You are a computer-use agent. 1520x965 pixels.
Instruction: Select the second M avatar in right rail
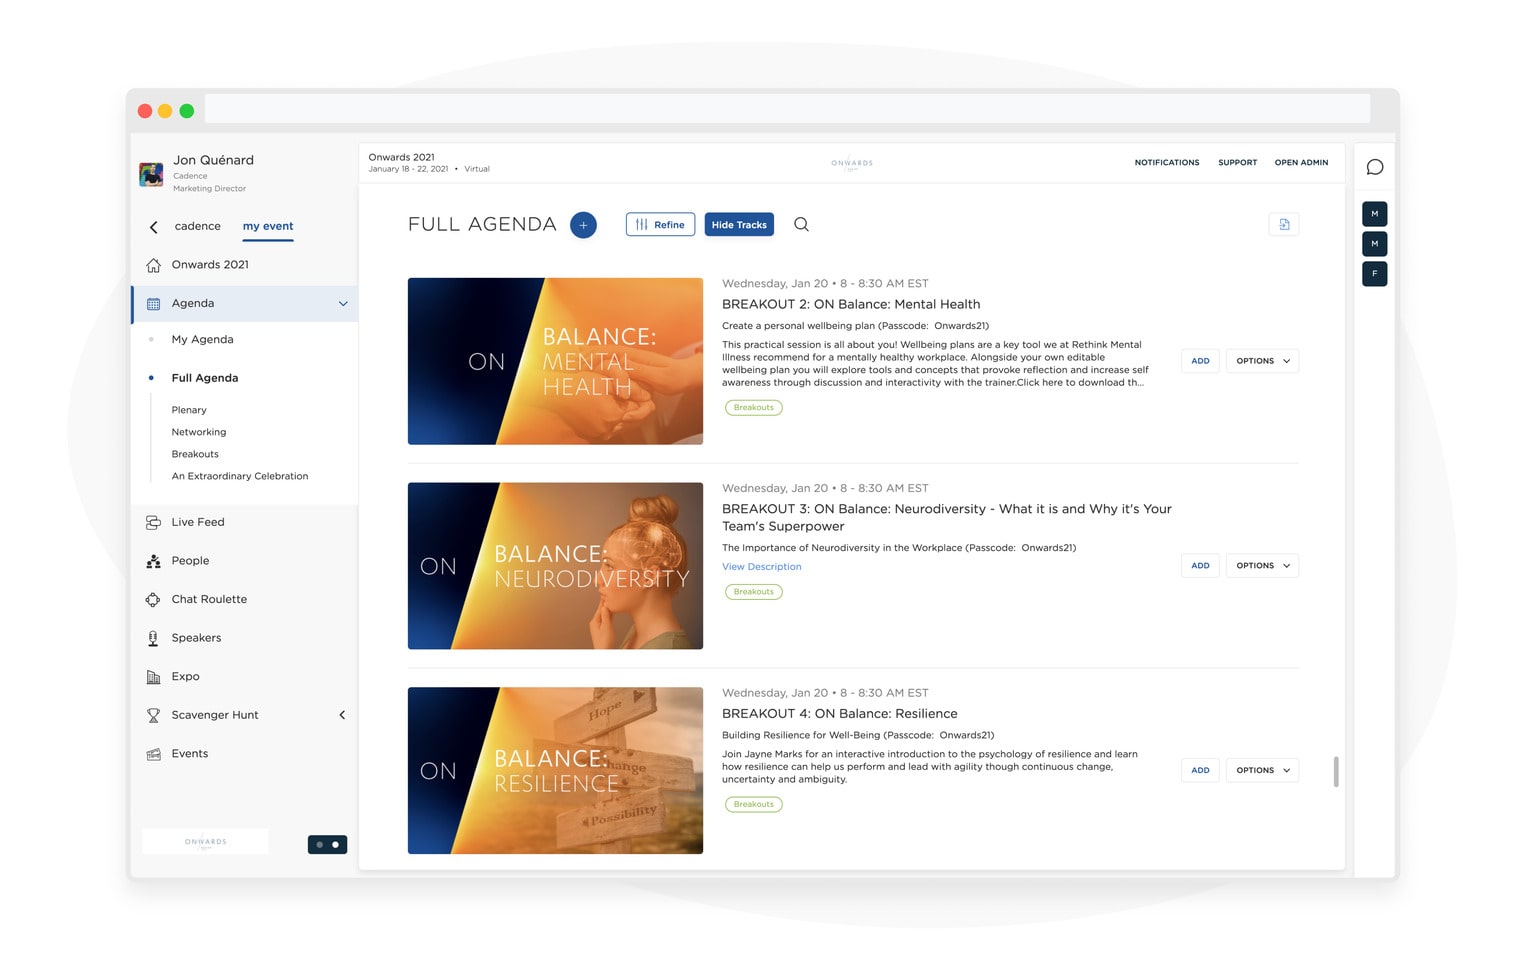point(1374,244)
